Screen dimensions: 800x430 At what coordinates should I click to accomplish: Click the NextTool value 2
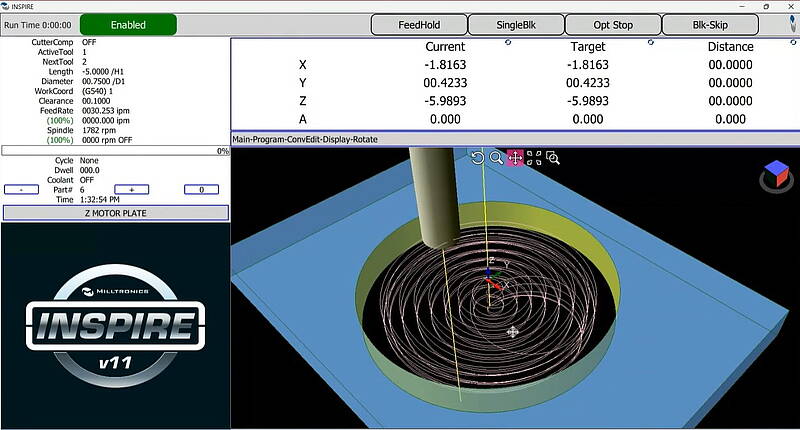(84, 62)
